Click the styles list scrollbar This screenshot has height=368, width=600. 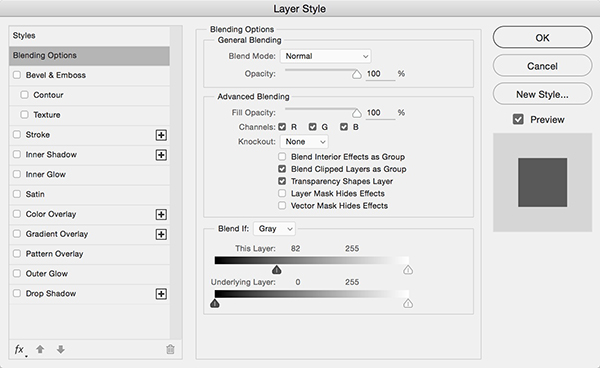coord(176,183)
